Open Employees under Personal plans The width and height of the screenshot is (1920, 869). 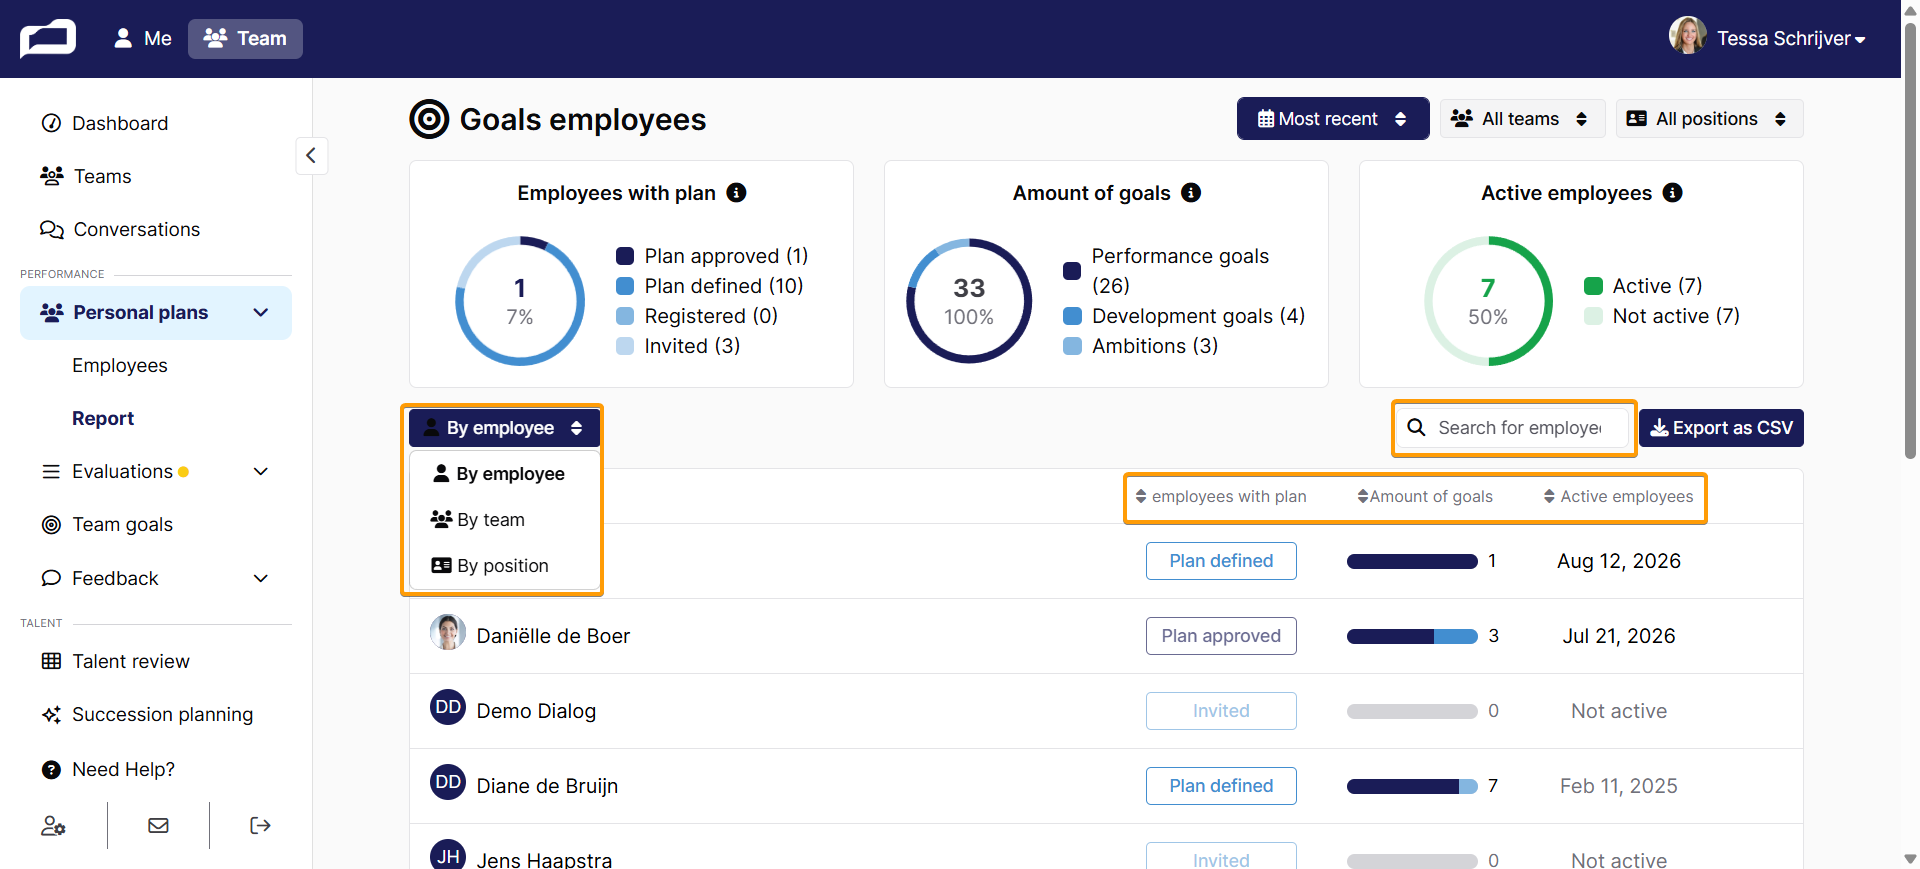[x=120, y=366]
